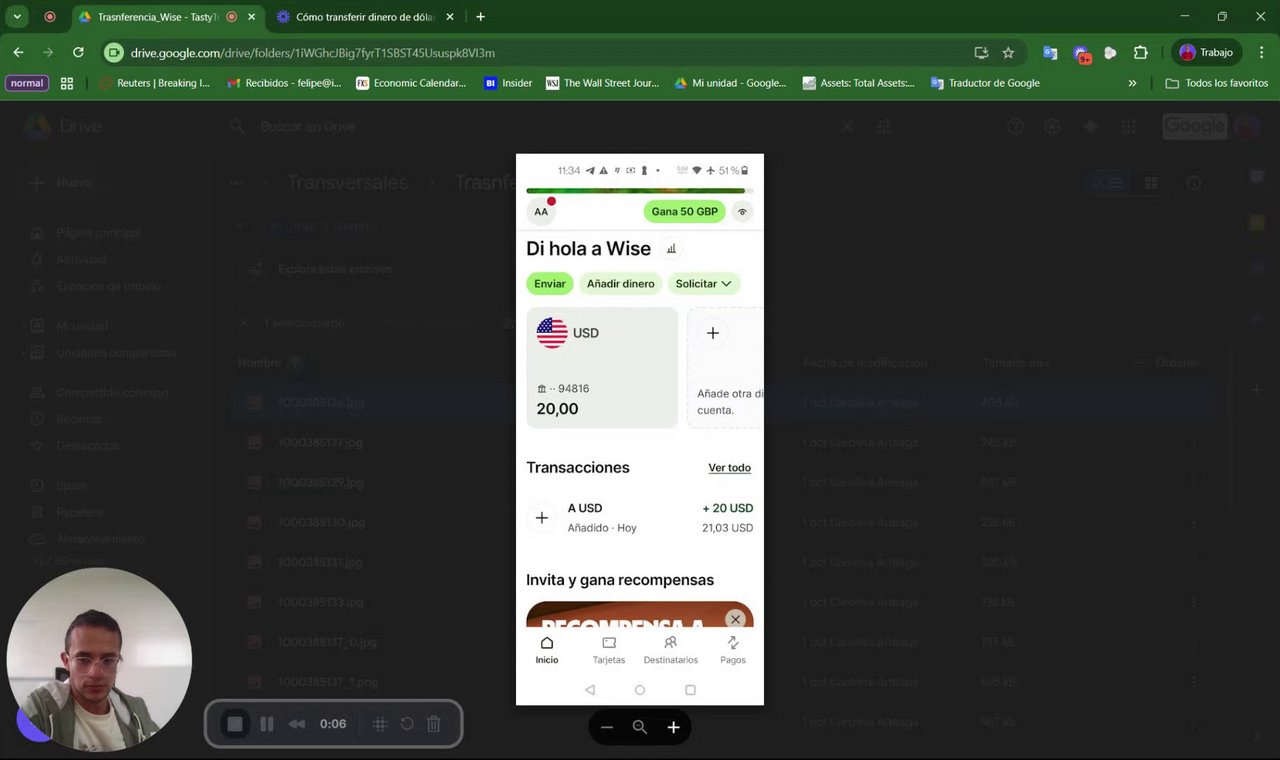Toggle the balance visibility eye icon
Image resolution: width=1280 pixels, height=760 pixels.
(742, 212)
